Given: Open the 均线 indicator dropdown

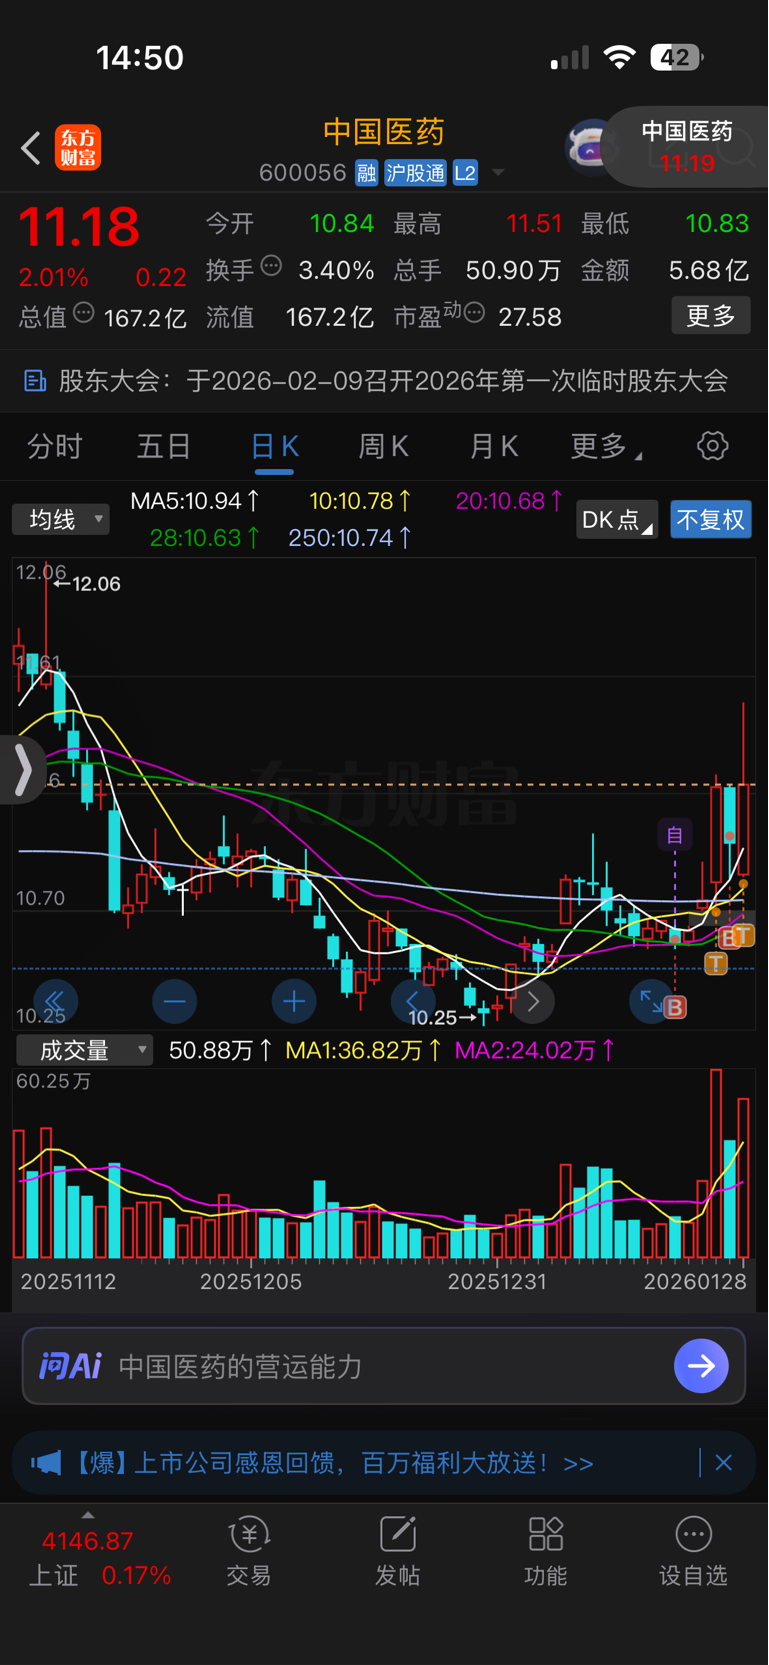Looking at the screenshot, I should (61, 519).
